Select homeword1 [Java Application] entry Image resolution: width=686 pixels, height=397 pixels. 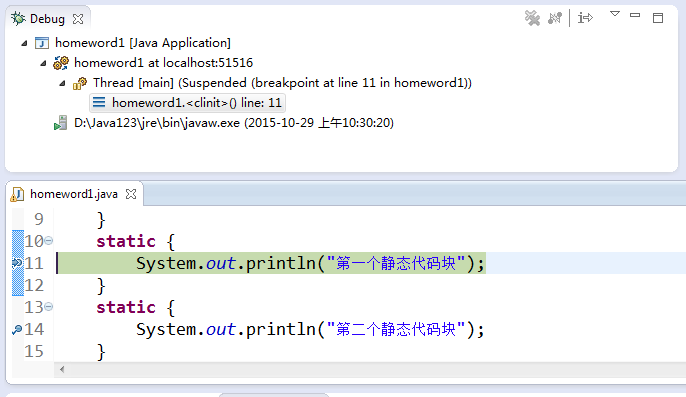(x=143, y=43)
